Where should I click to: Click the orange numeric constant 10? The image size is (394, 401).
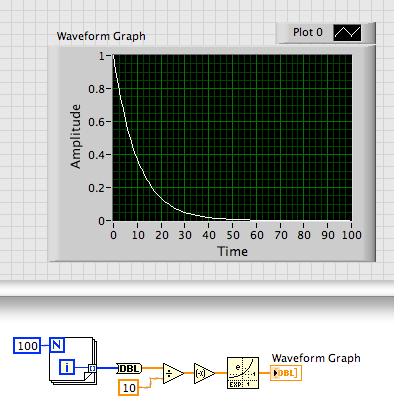129,388
